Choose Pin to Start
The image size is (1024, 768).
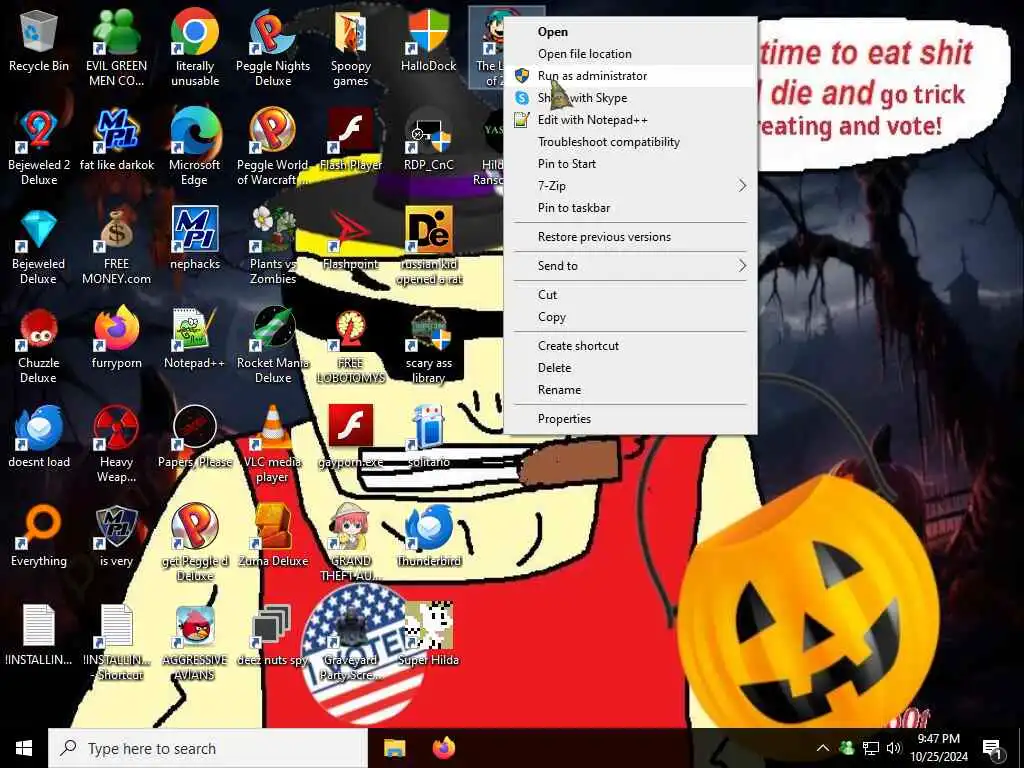[x=630, y=164]
